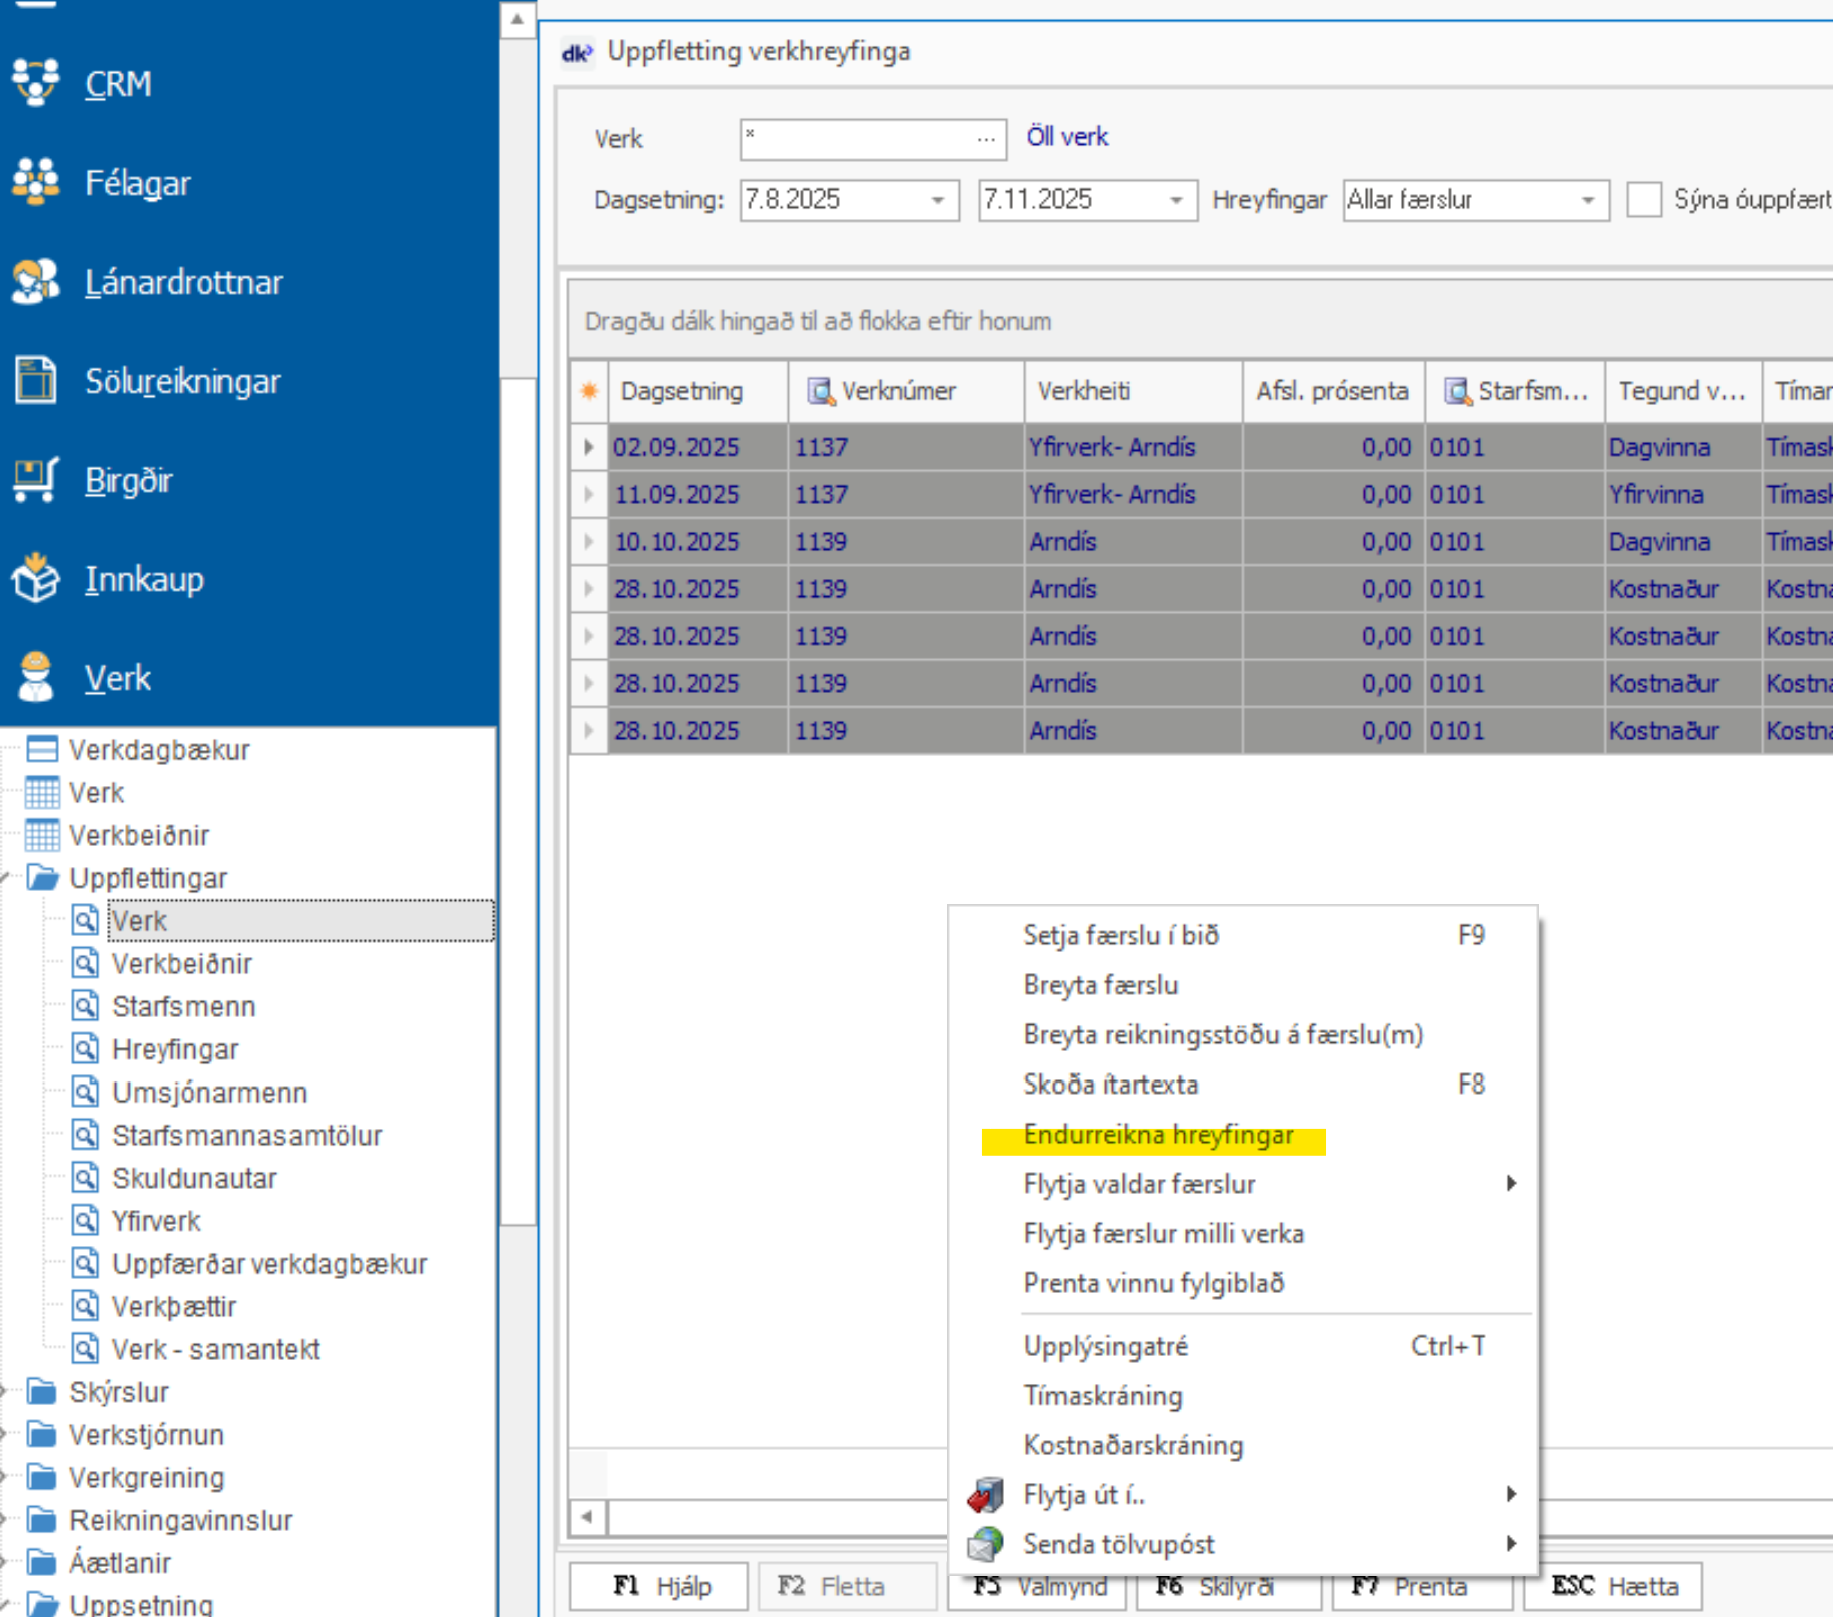Screen dimensions: 1833x1617
Task: Click the Félagar people icon
Action: [36, 182]
